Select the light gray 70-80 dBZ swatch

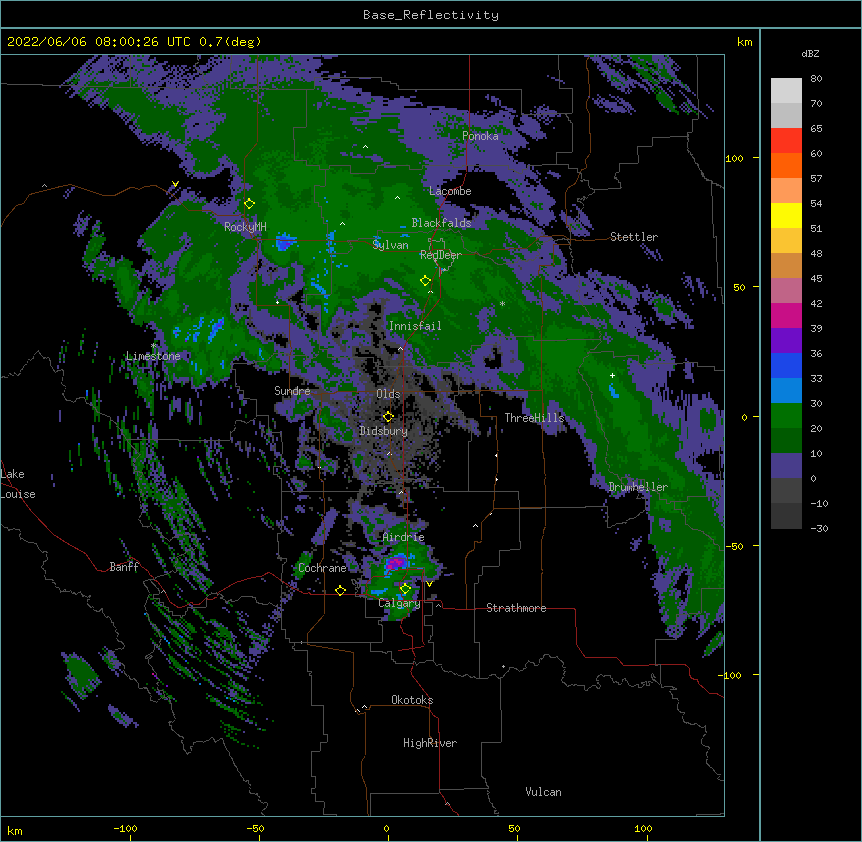pos(786,90)
